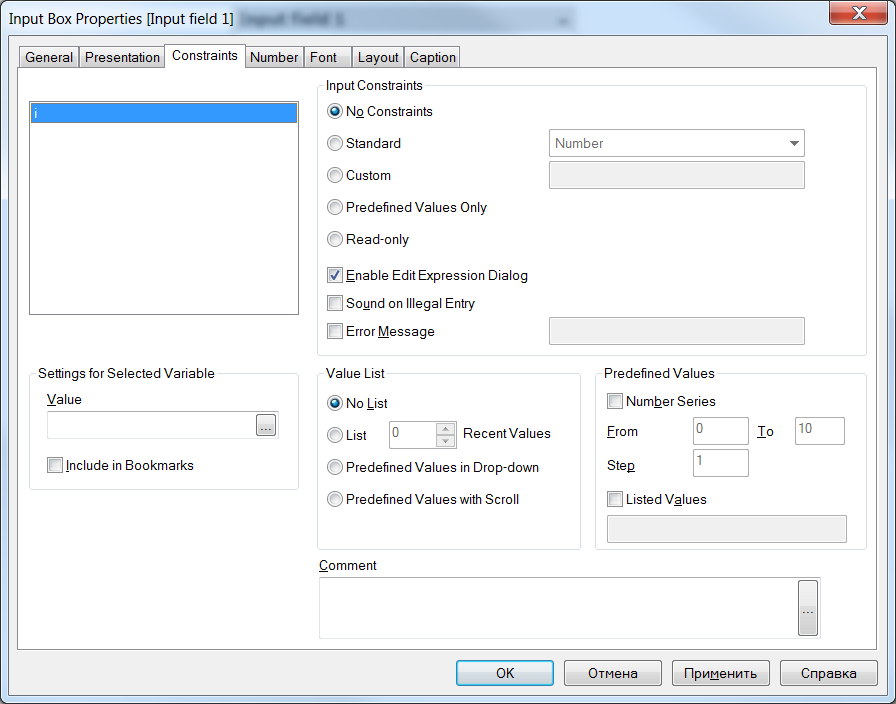Viewport: 896px width, 704px height.
Task: Click the Value ellipsis browse button
Action: click(x=265, y=426)
